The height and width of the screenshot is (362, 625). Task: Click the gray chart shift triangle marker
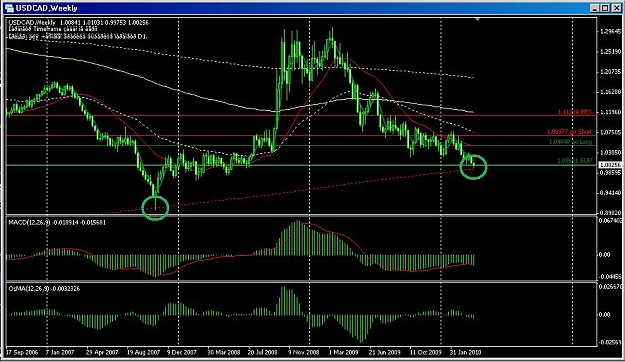click(x=478, y=19)
